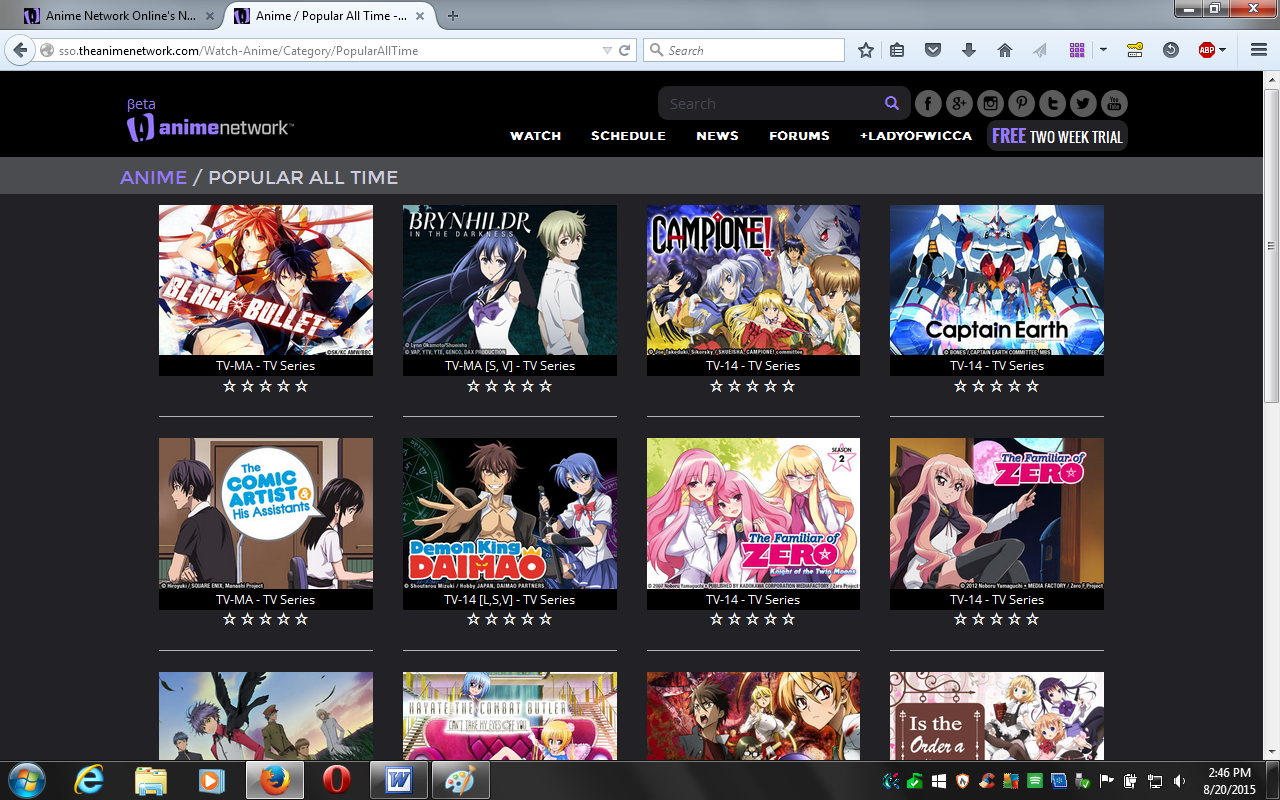
Task: Open the Windows Start menu
Action: pyautogui.click(x=27, y=780)
